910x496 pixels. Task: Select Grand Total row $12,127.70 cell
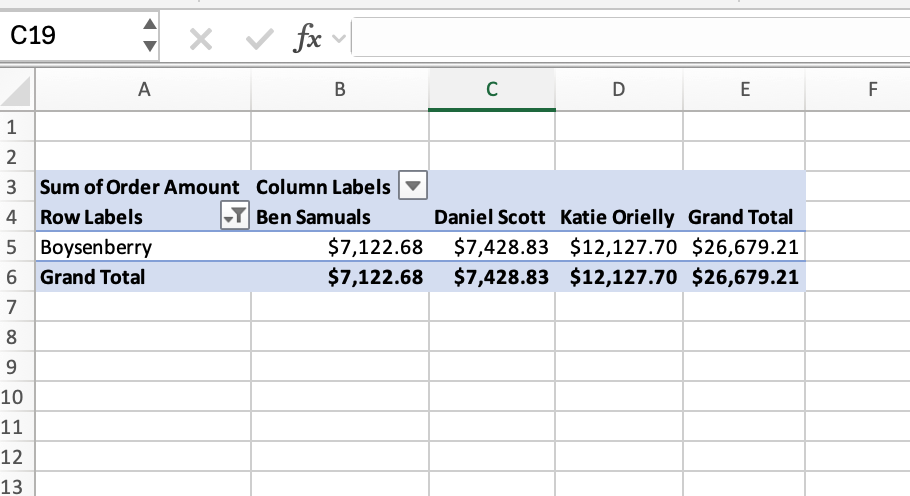click(619, 277)
